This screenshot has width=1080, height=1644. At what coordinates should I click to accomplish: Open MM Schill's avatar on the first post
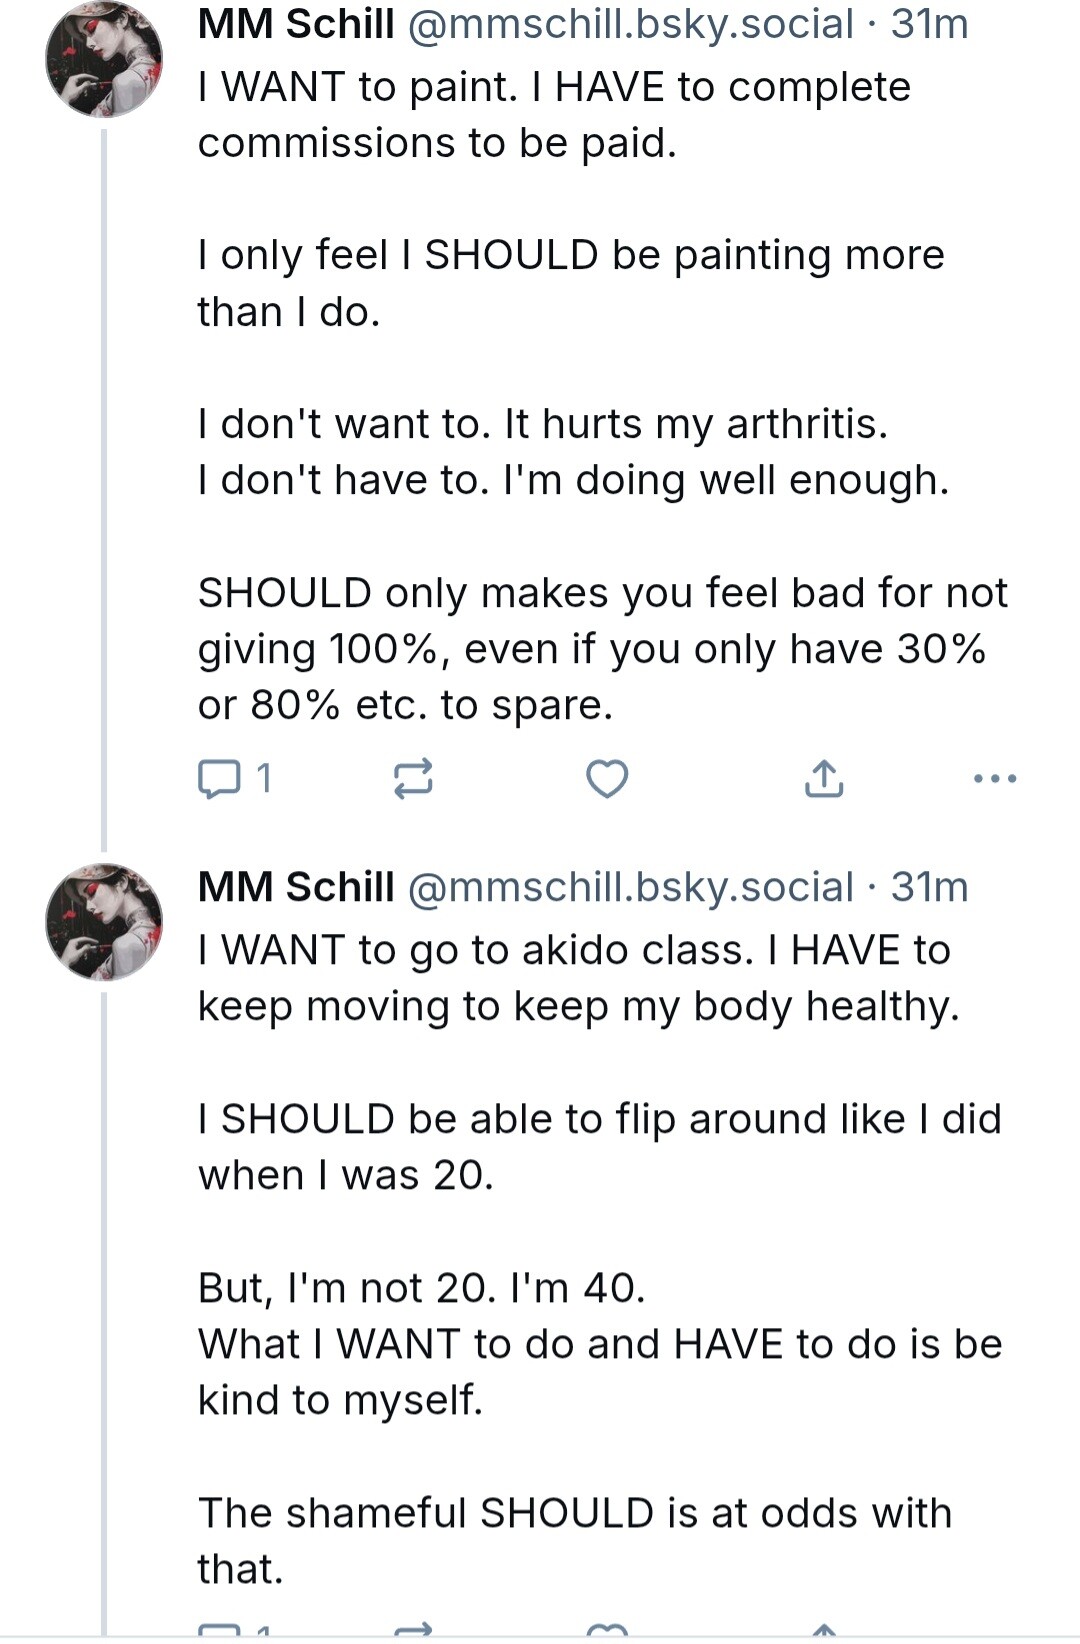click(104, 59)
